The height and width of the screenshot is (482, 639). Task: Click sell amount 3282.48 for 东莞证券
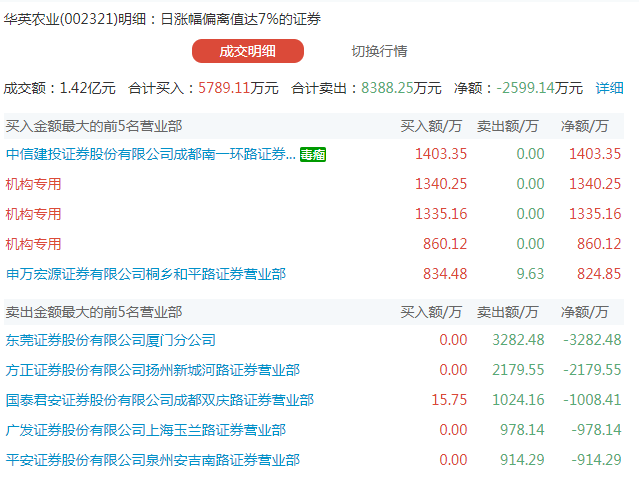coord(518,340)
